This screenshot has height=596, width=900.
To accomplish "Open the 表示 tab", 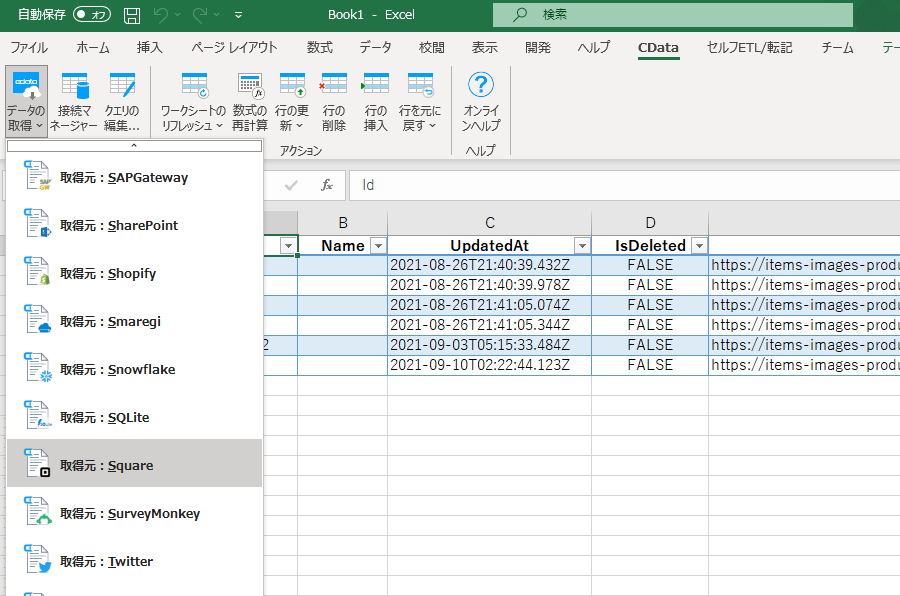I will pos(484,48).
